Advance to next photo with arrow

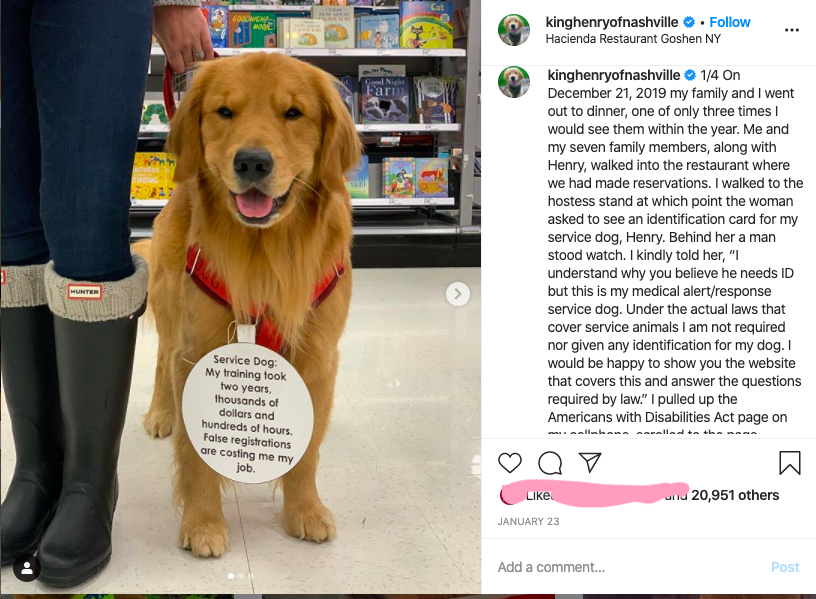click(458, 294)
